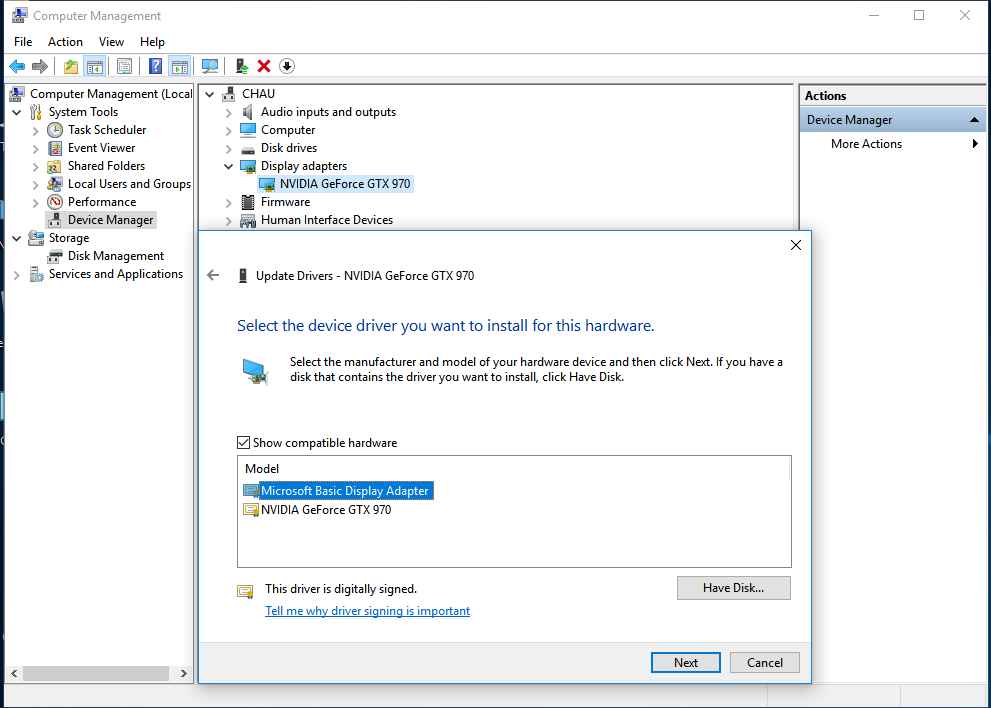
Task: Select NVIDIA GeForce GTX 970 in Model list
Action: (326, 510)
